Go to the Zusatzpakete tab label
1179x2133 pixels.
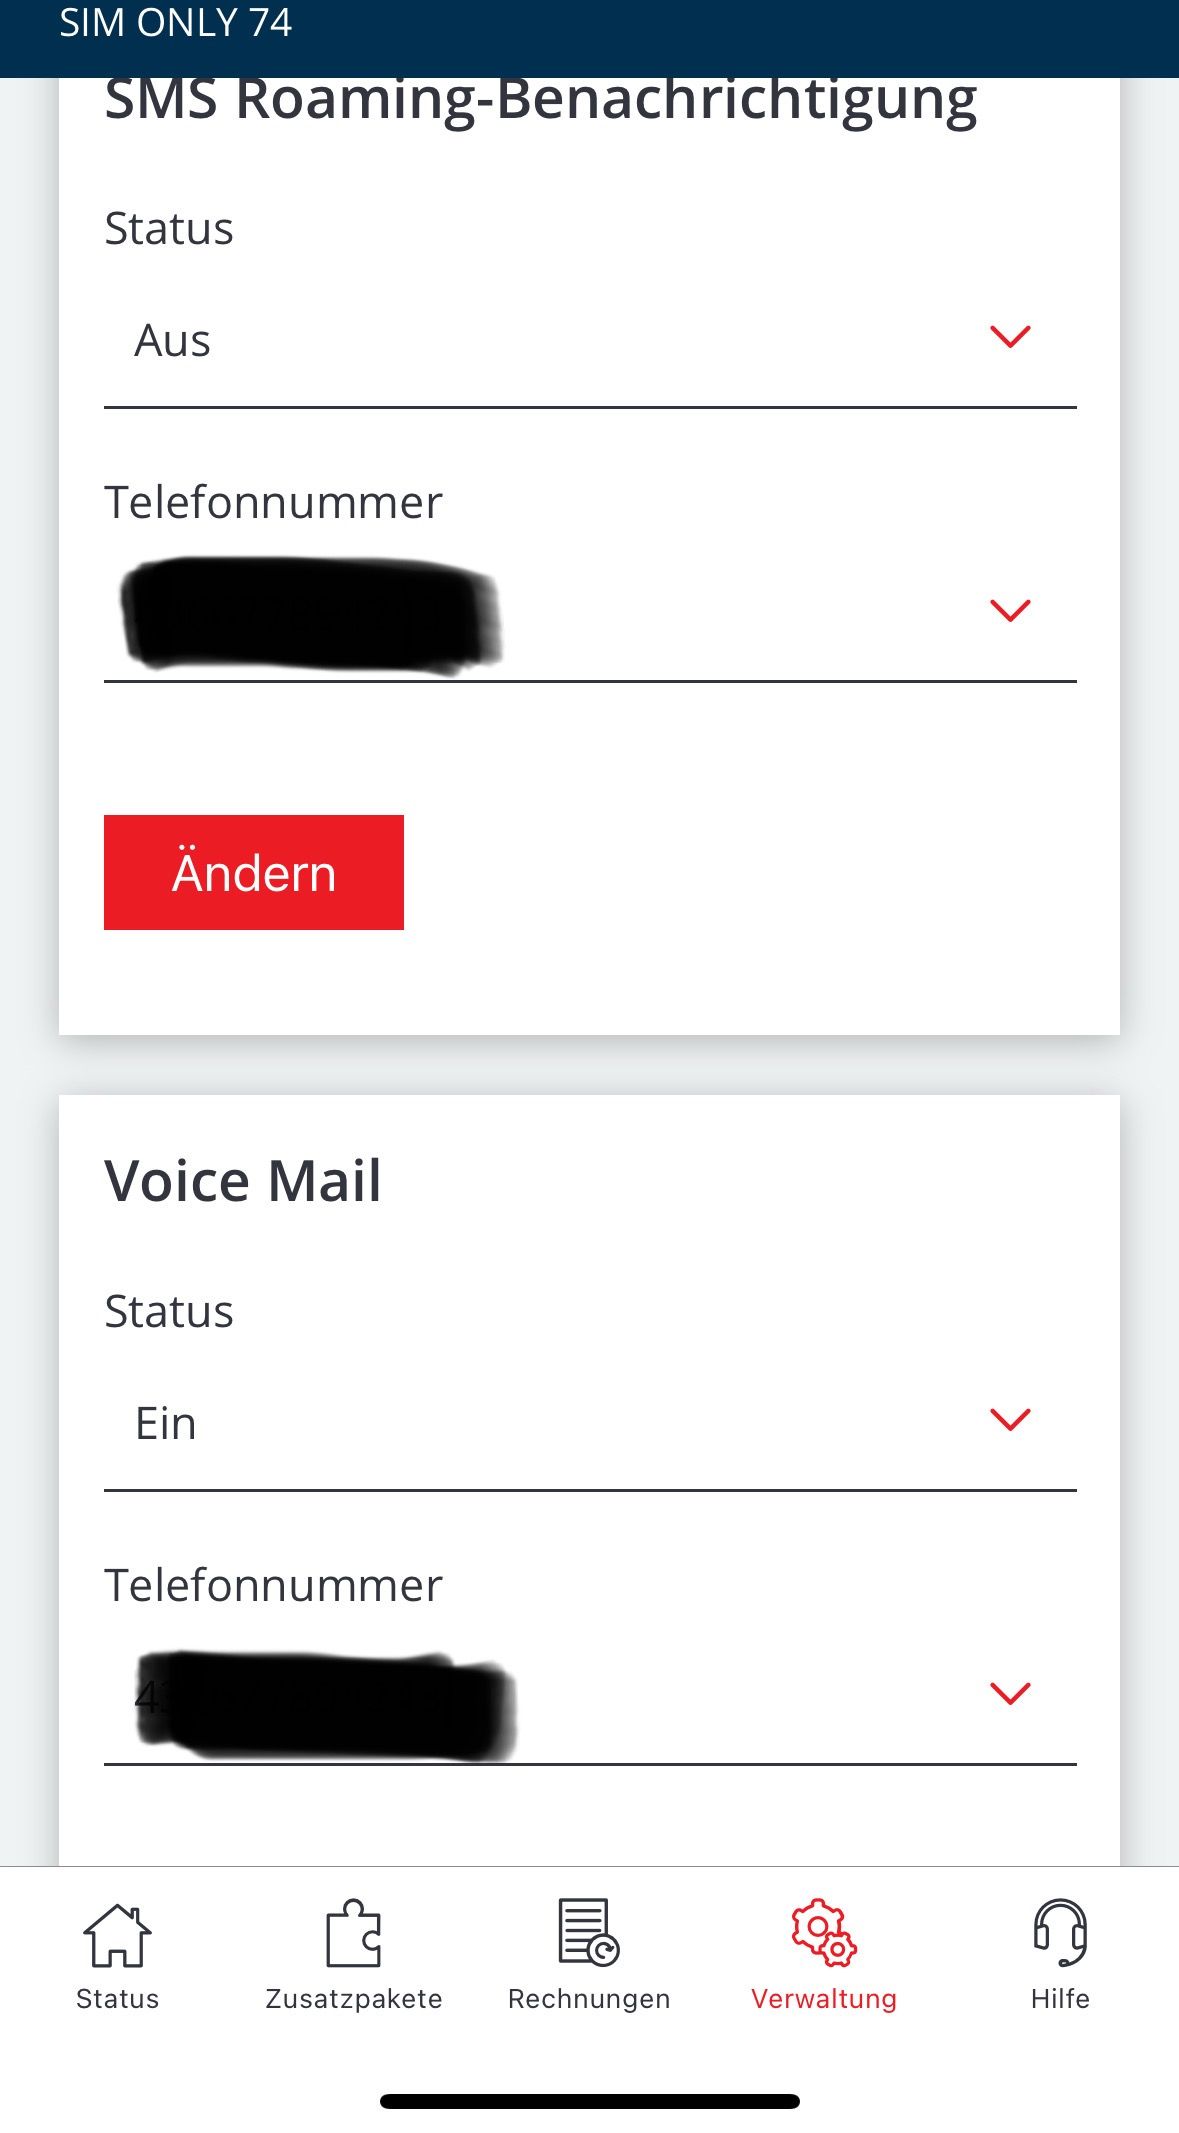354,1999
